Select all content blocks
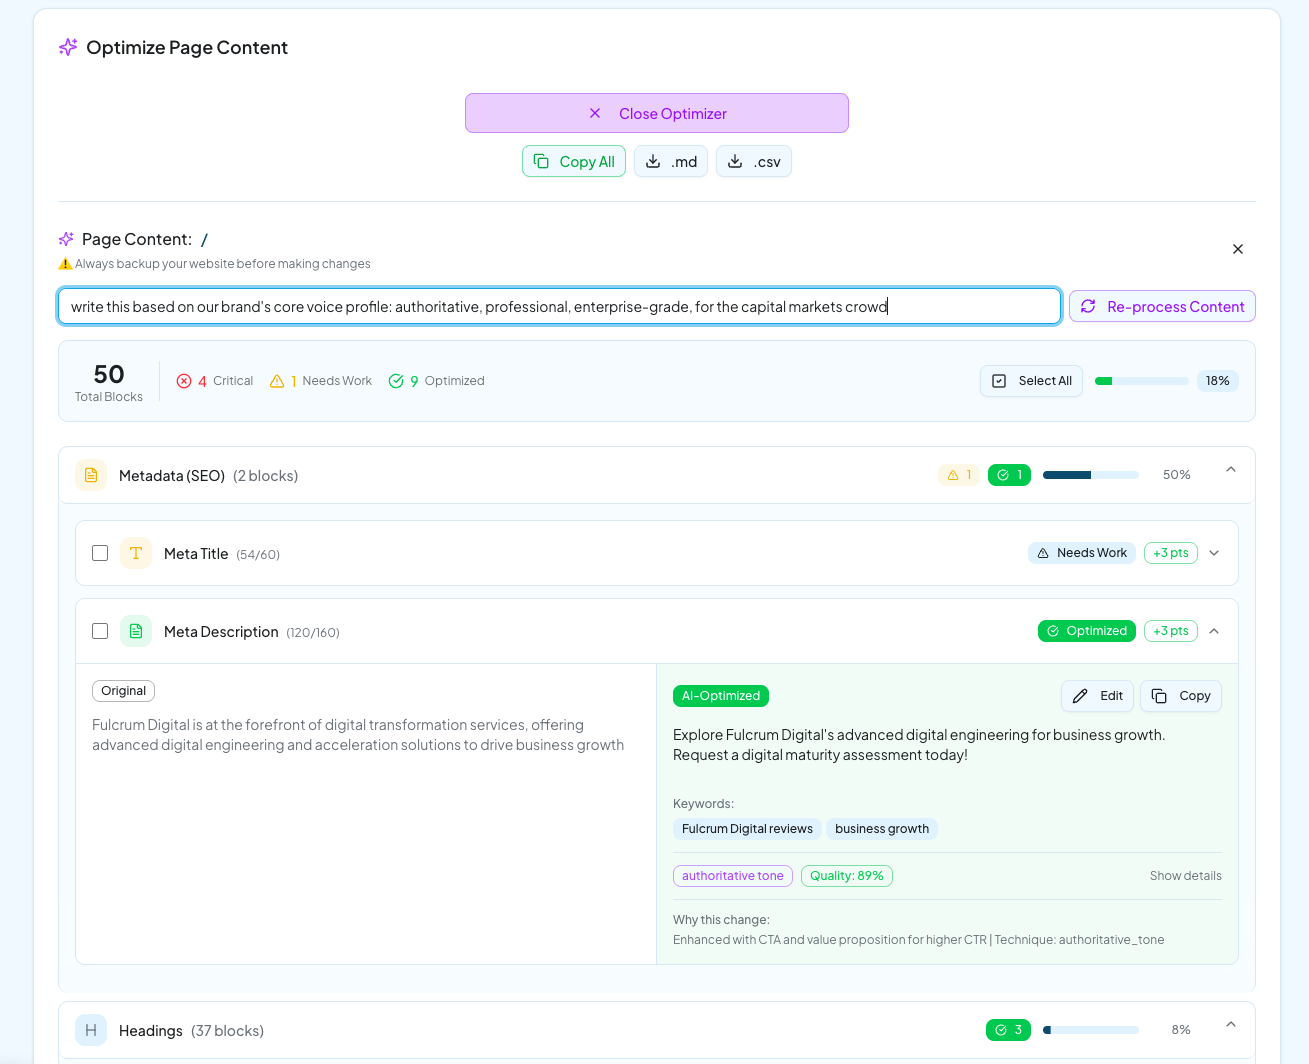The image size is (1309, 1064). [x=1031, y=381]
